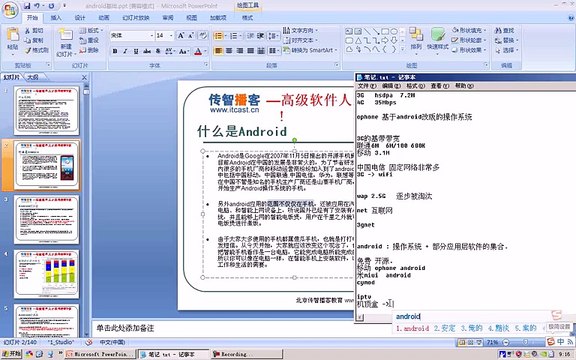Open shape outline (形状轮廓) dropdown
576x360 pixels.
pos(470,40)
